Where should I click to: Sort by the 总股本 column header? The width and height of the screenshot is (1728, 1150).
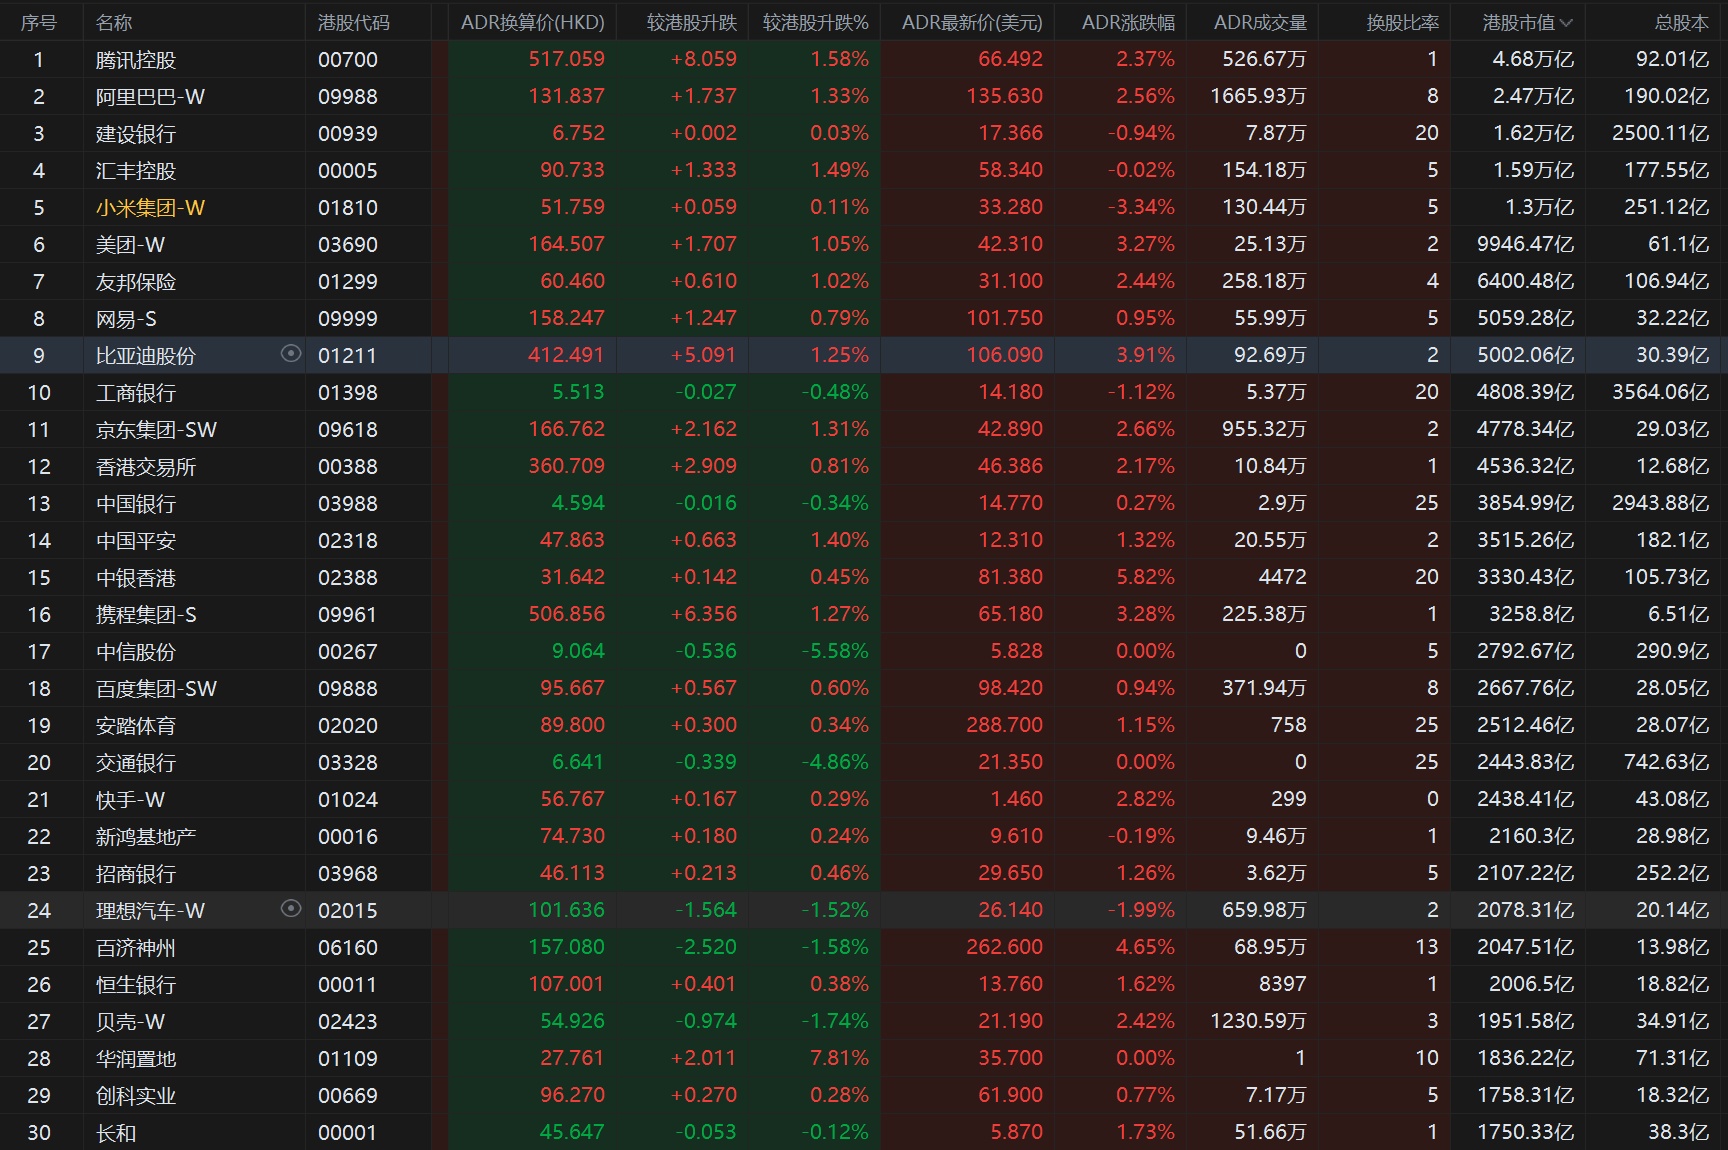coord(1682,22)
